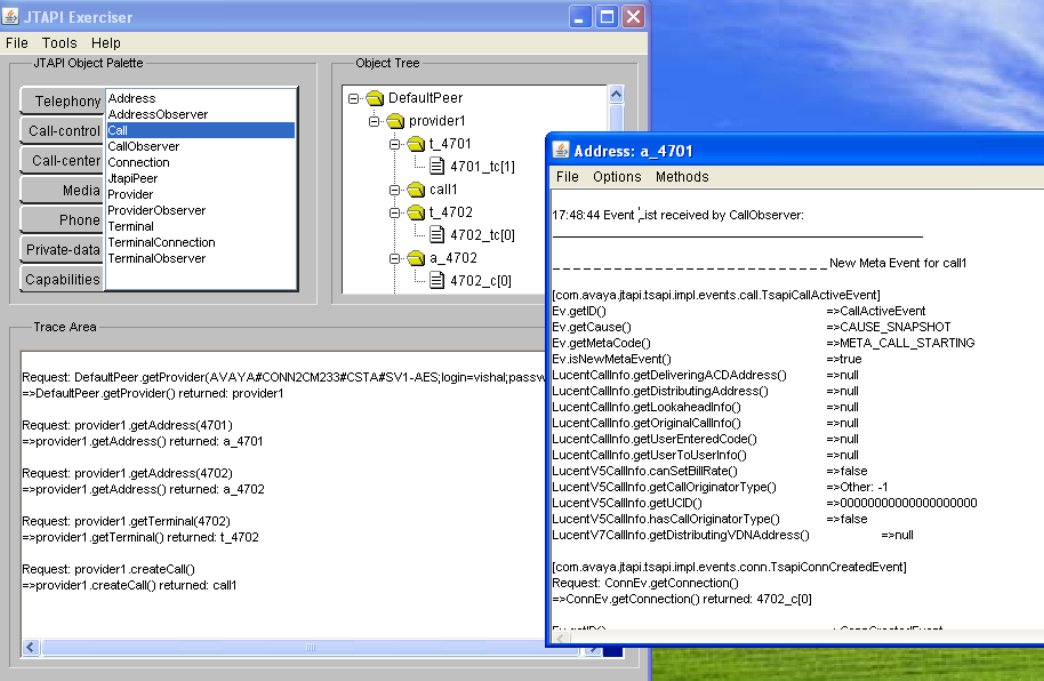Viewport: 1044px width, 681px height.
Task: Click the t_4701 folder icon
Action: tap(416, 144)
